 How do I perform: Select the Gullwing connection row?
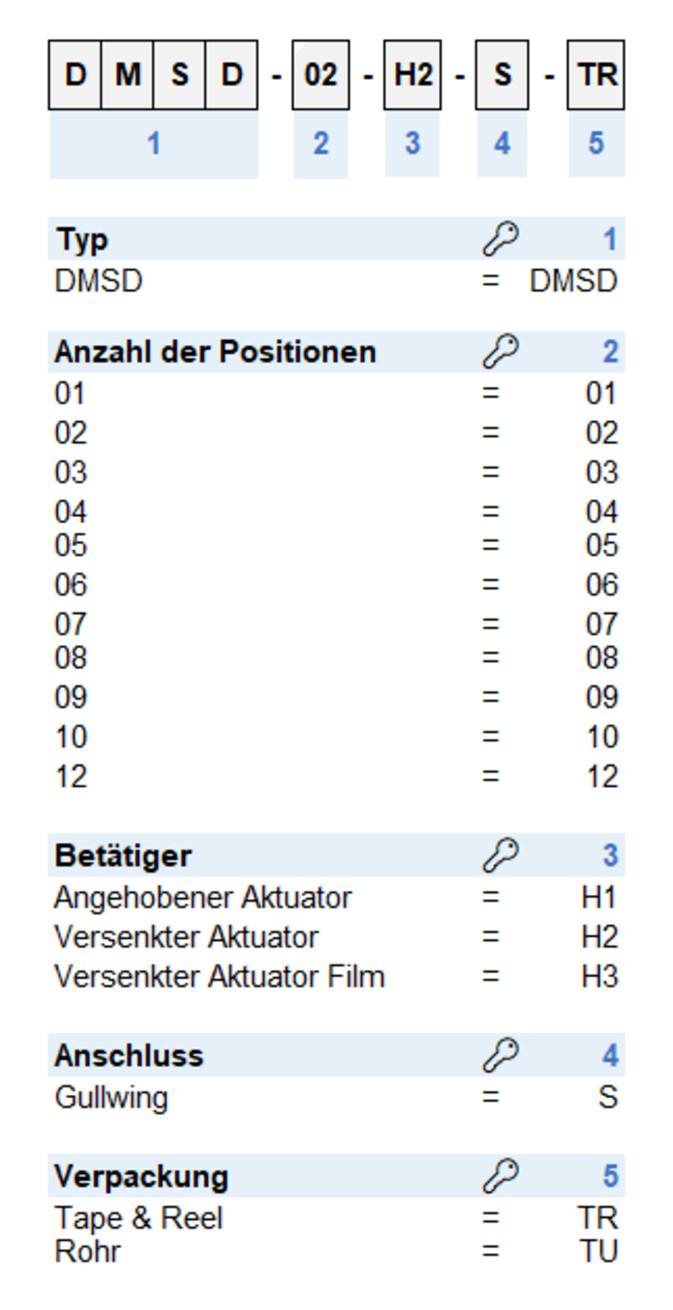336,1098
